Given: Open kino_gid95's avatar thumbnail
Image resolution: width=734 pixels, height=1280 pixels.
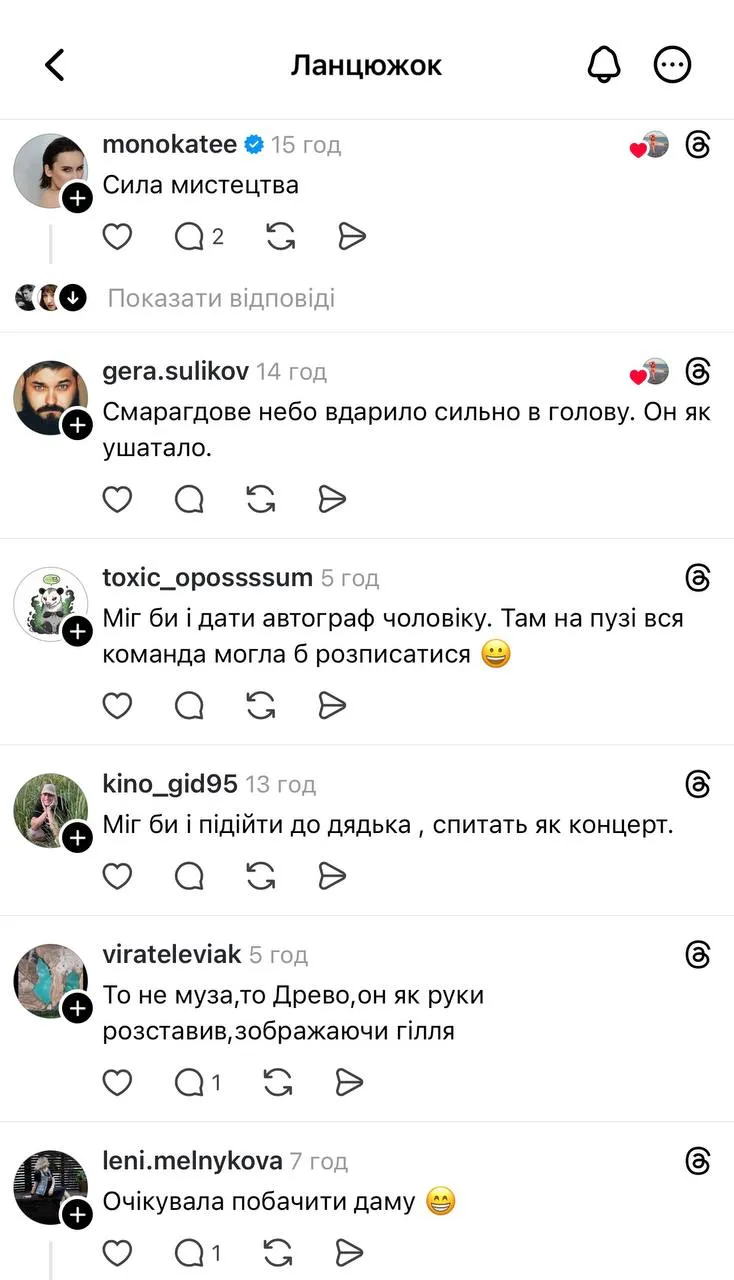Looking at the screenshot, I should pos(50,808).
